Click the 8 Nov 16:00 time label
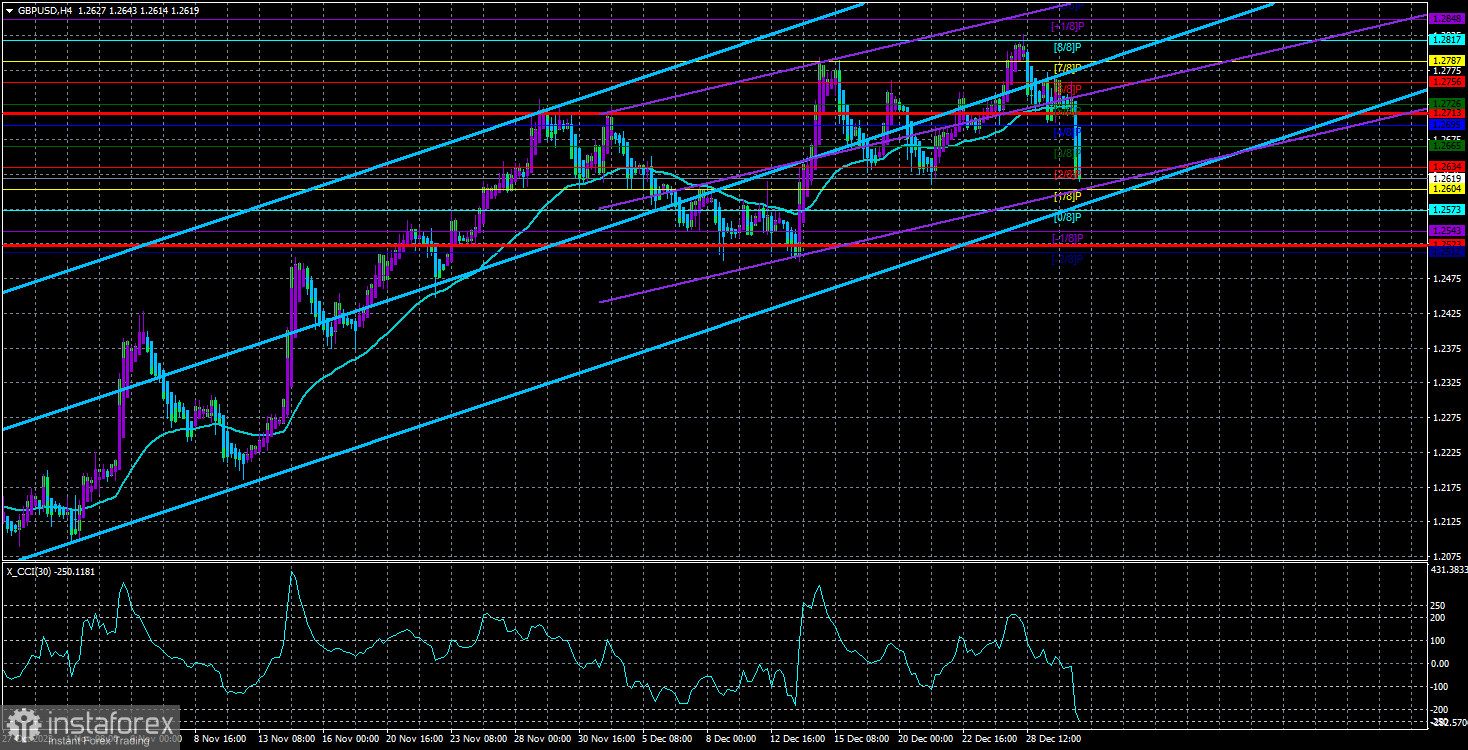1468x750 pixels. point(221,740)
